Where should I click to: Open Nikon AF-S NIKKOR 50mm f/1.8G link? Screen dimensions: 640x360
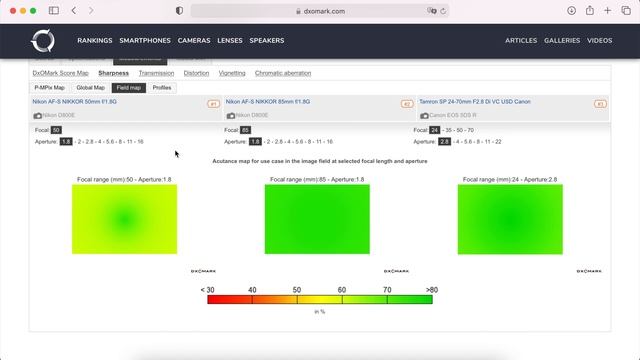[x=75, y=102]
